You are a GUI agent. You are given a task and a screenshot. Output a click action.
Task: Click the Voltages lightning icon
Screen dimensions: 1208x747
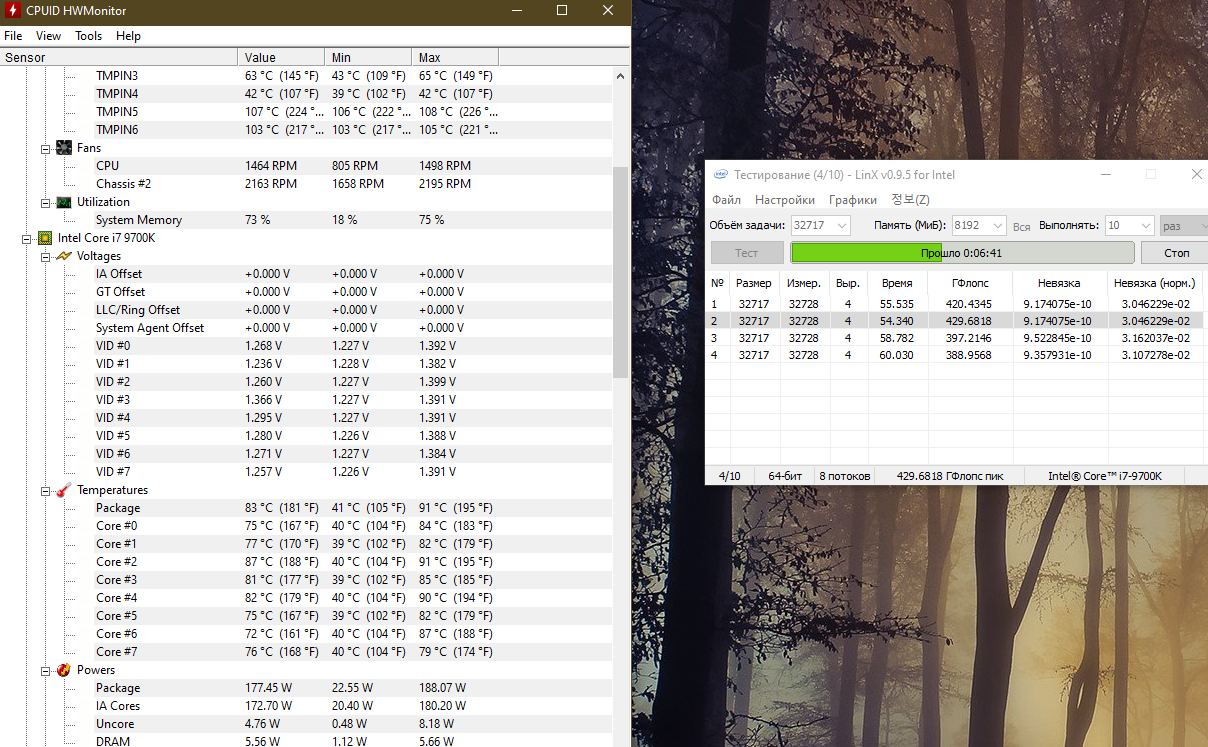tap(64, 256)
